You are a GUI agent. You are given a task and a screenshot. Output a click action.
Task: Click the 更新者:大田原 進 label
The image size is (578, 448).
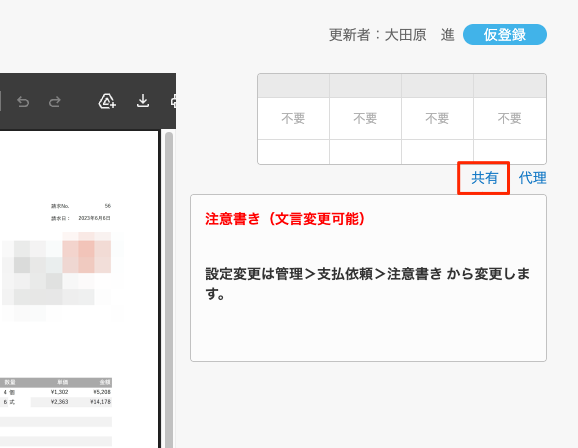(392, 35)
